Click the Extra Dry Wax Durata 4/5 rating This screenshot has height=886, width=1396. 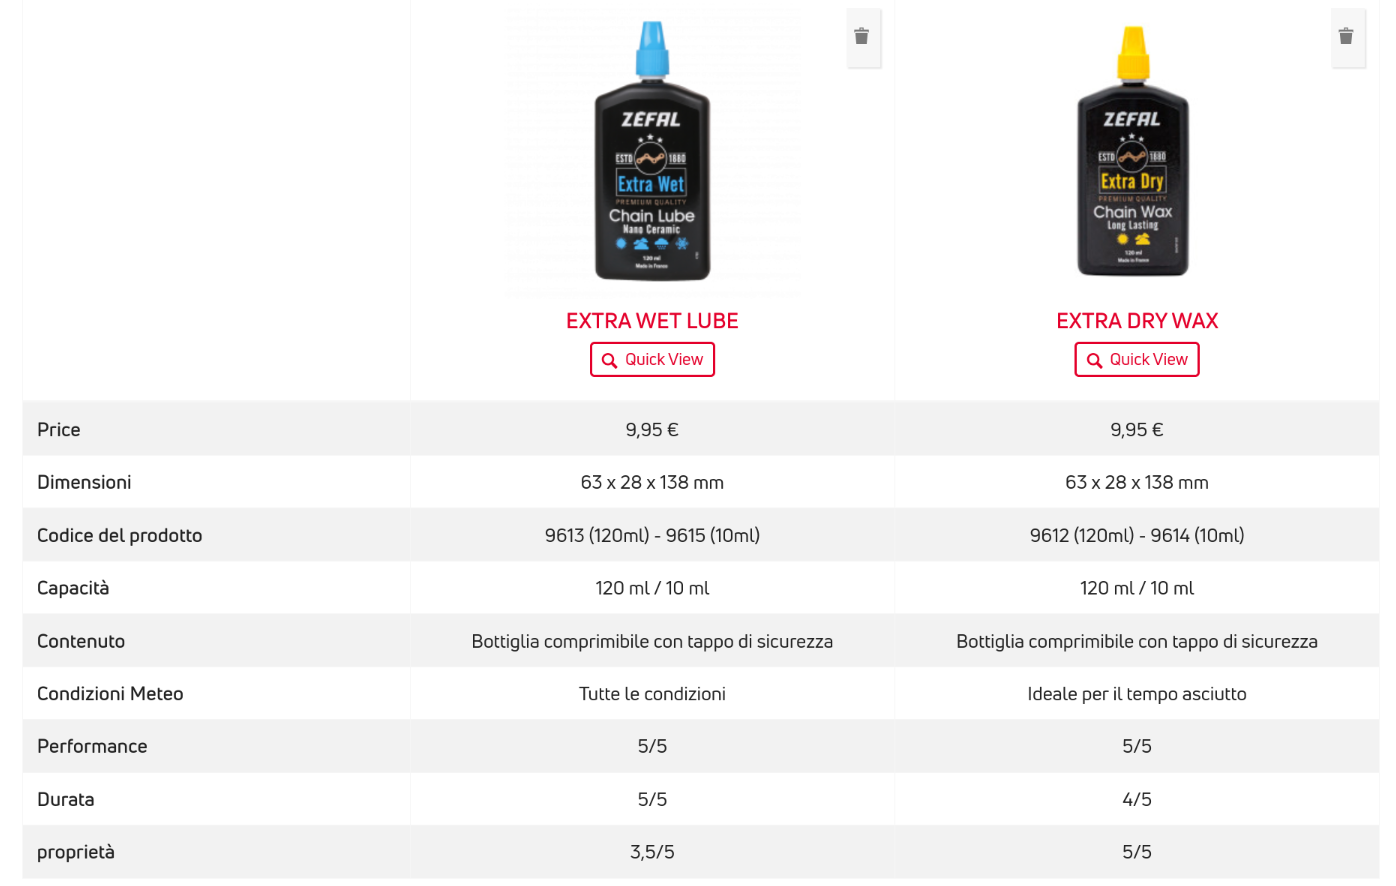(x=1137, y=800)
